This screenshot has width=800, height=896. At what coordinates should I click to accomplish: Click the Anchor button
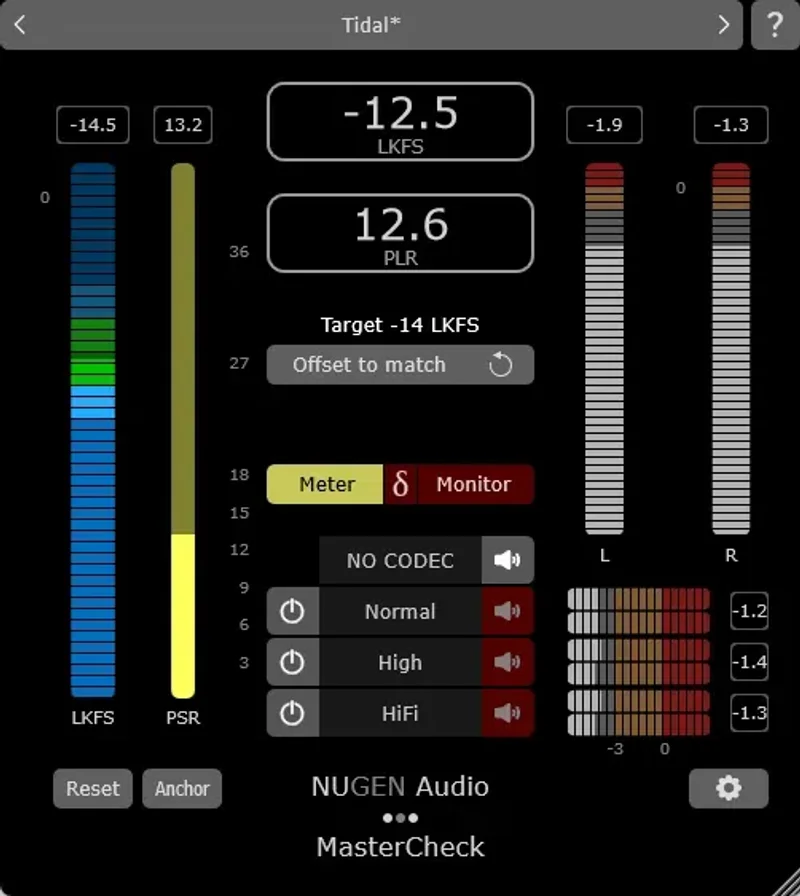(182, 789)
